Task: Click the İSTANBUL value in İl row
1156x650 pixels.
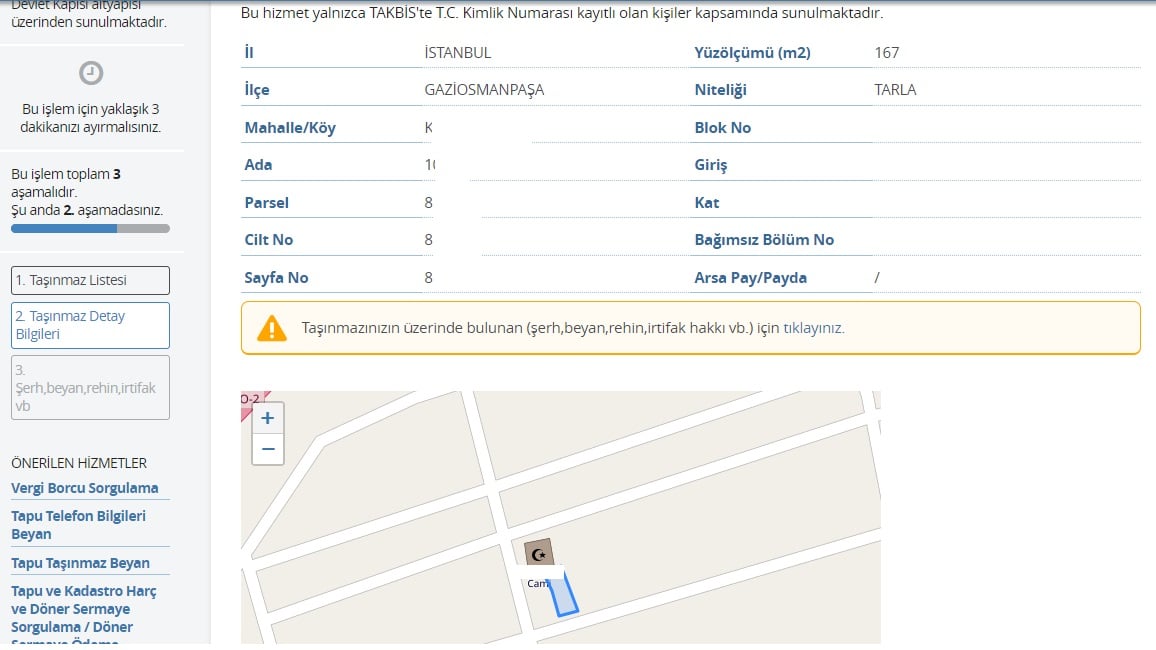Action: [x=457, y=53]
